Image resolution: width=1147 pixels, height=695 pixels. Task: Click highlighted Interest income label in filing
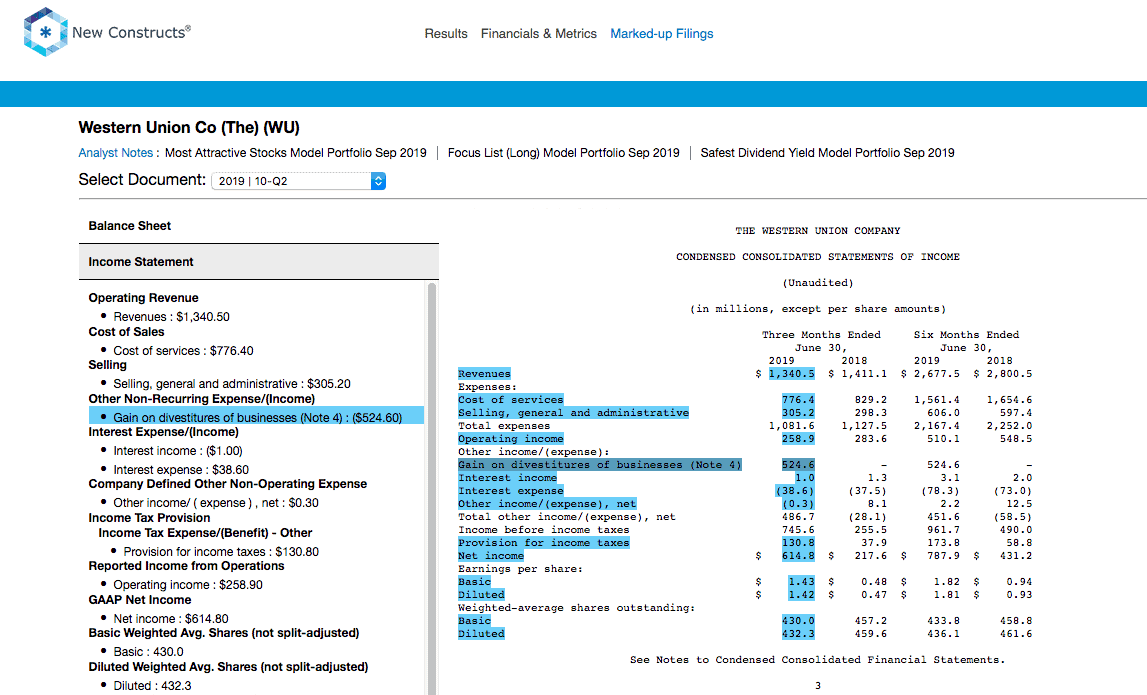click(508, 478)
